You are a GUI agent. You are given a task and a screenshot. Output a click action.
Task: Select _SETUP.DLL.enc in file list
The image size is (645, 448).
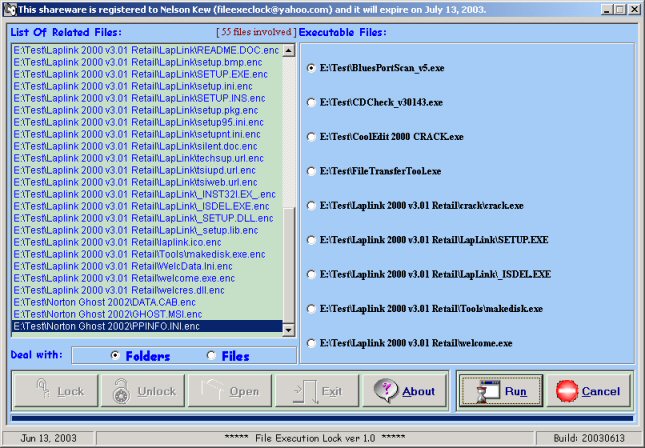click(x=147, y=218)
